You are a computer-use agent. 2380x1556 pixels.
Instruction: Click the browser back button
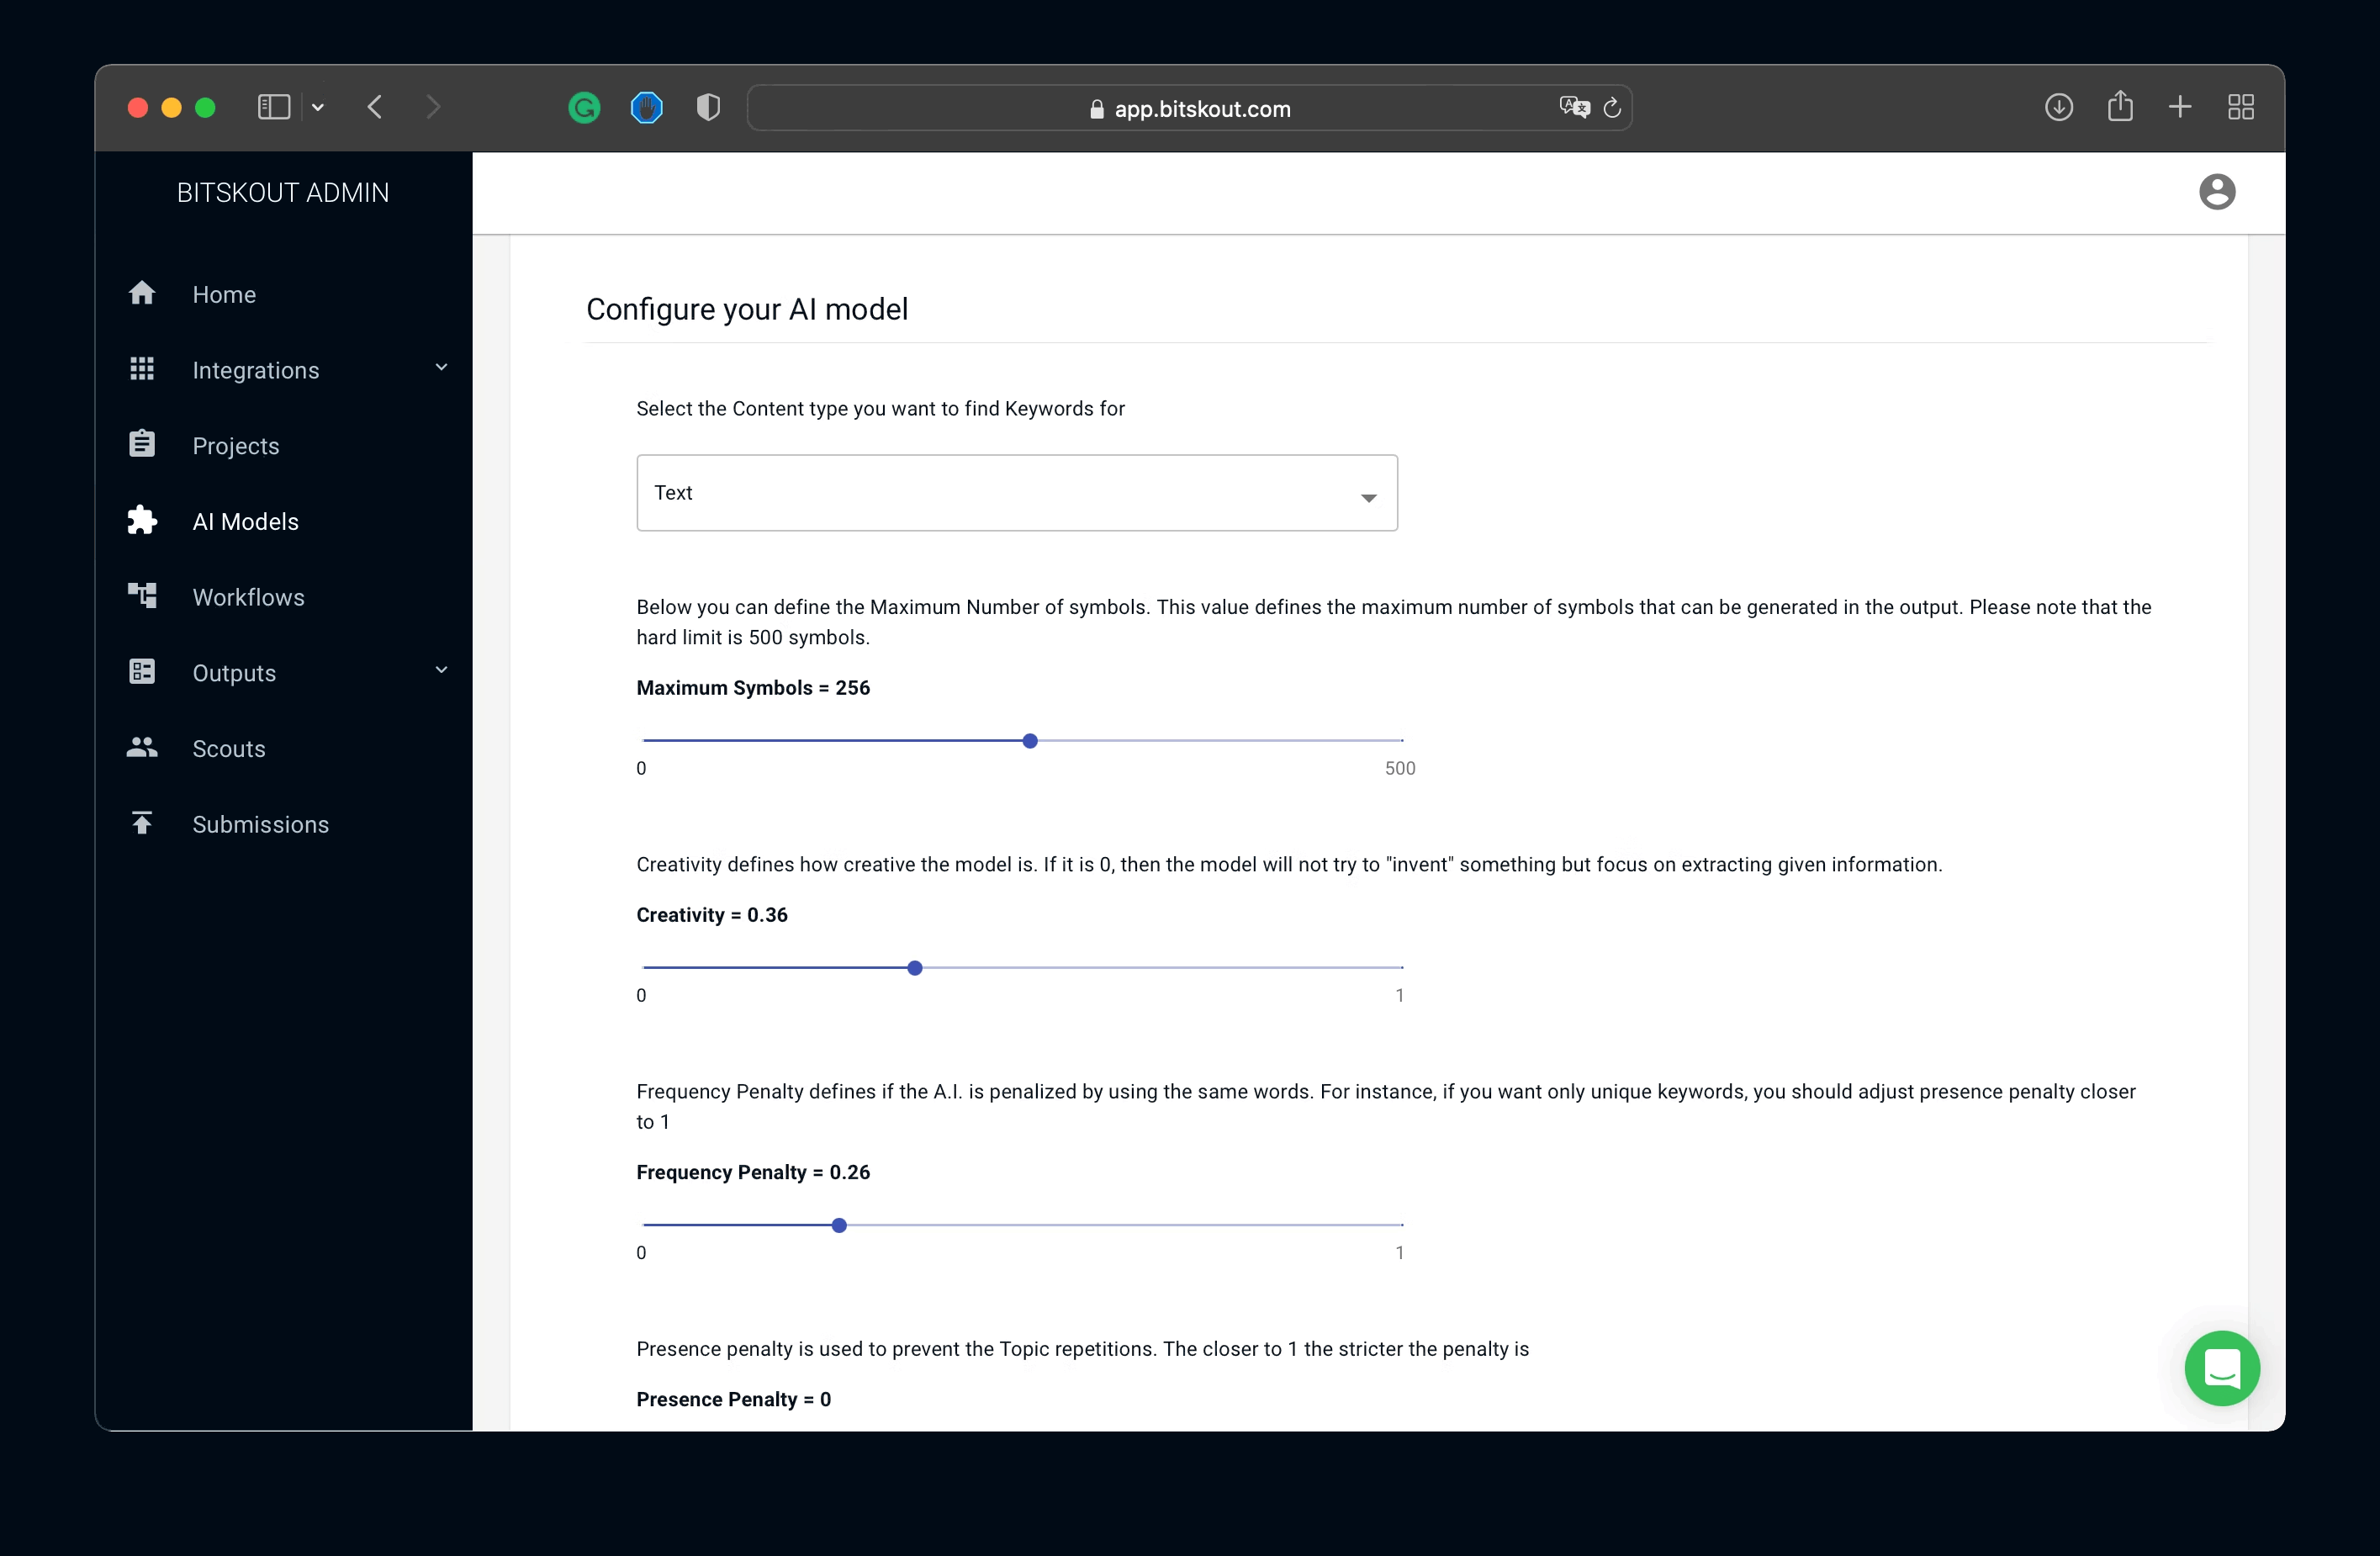375,107
